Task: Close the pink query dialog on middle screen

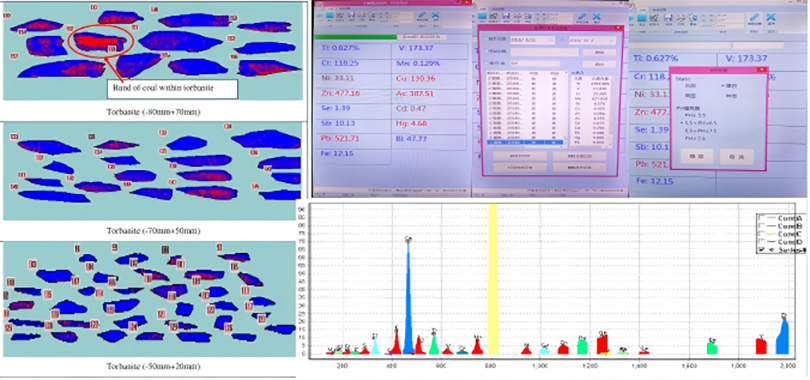Action: pyautogui.click(x=618, y=28)
